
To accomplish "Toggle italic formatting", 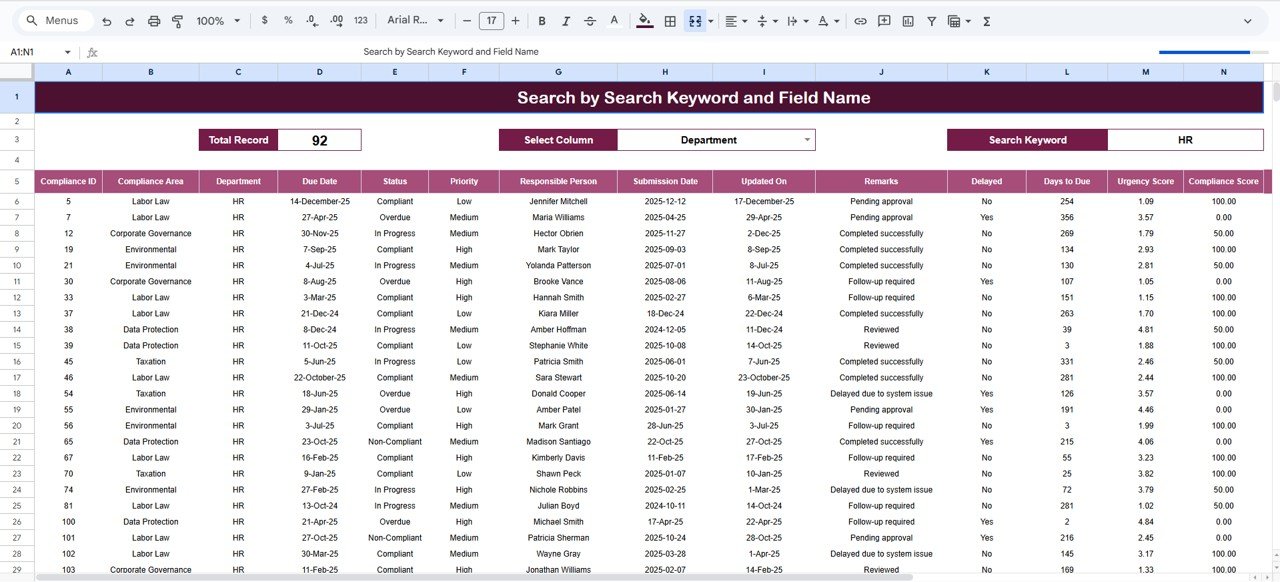I will click(x=565, y=20).
